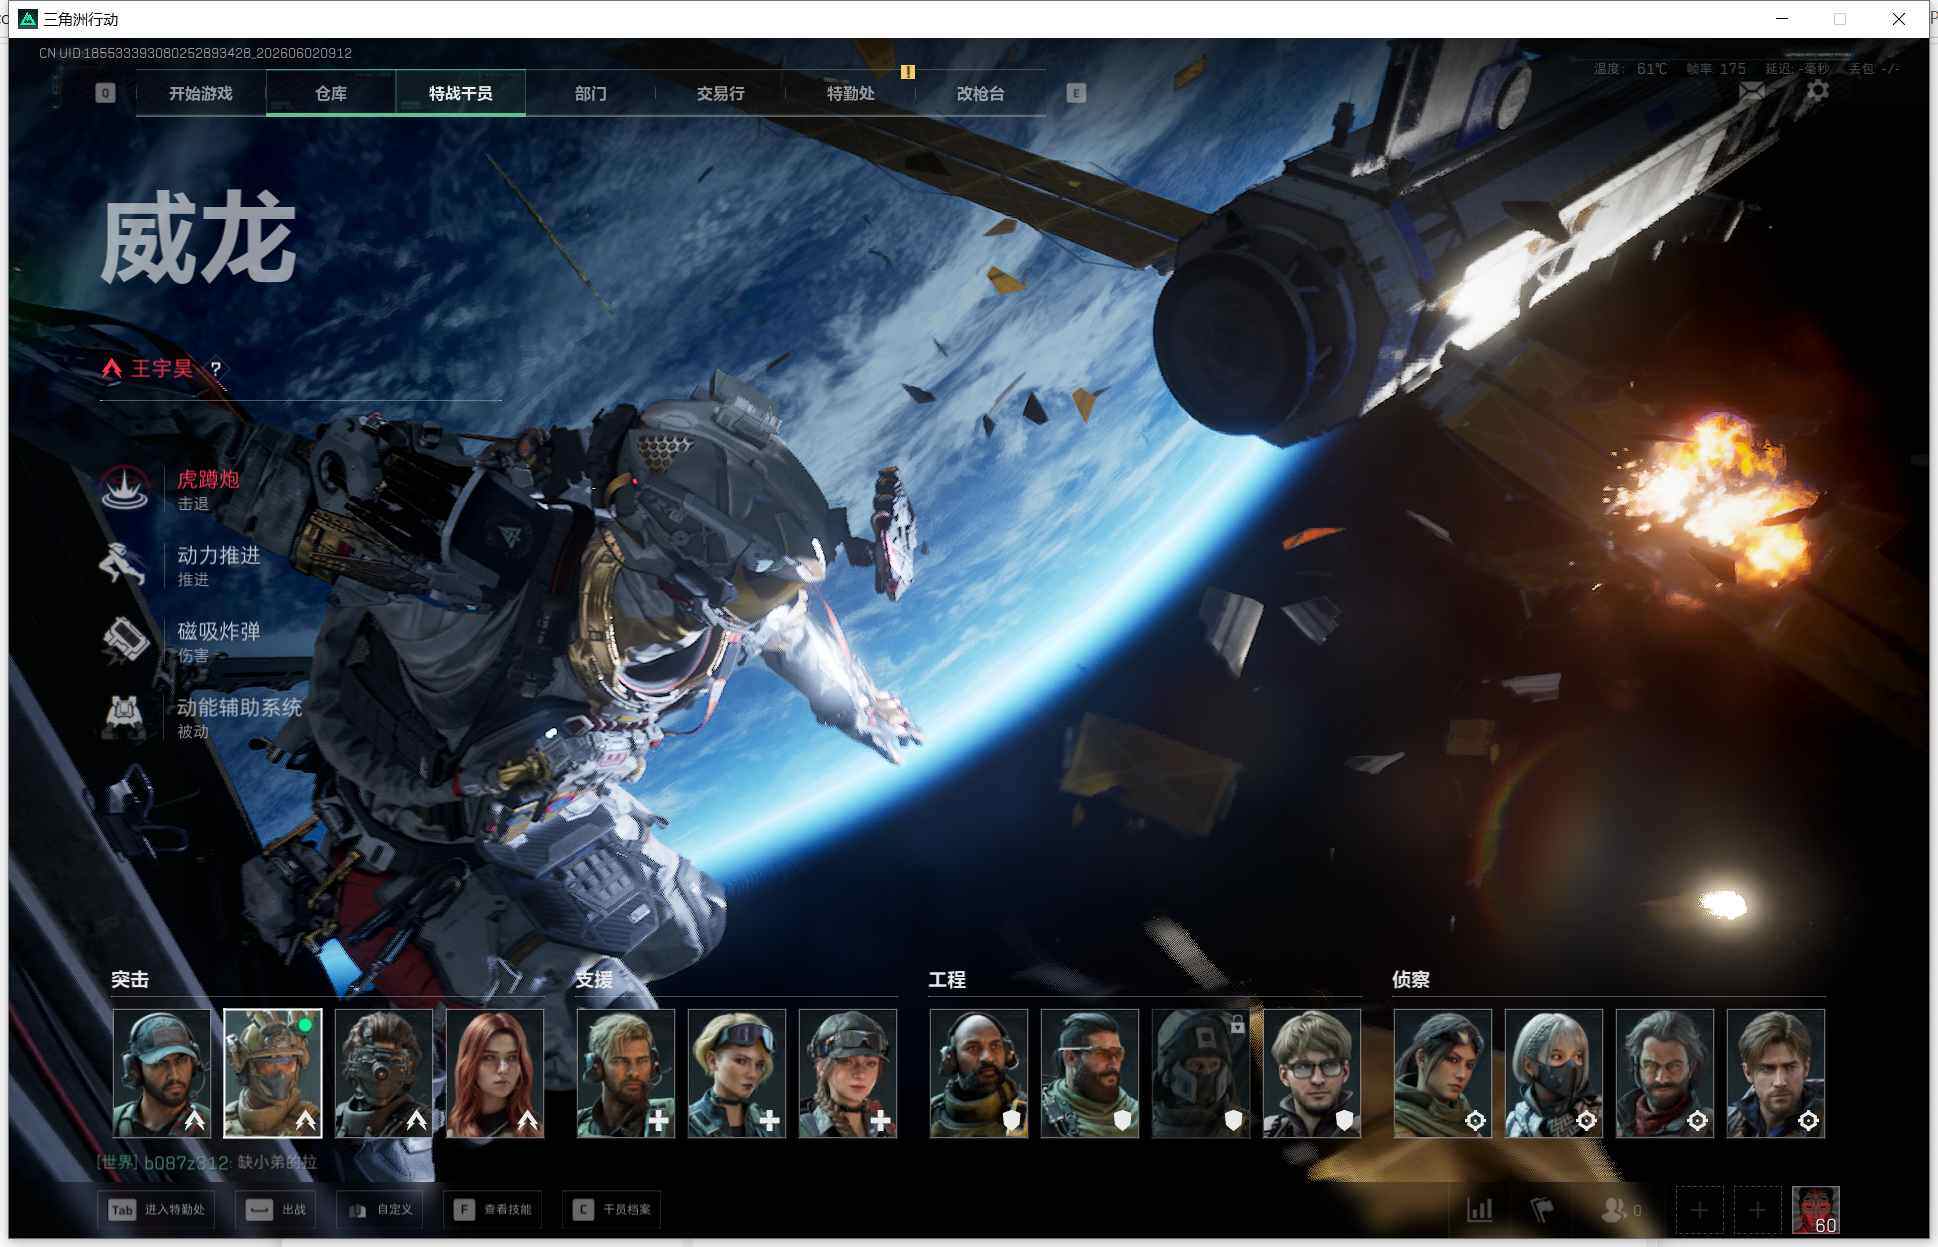Select the brown-haired man, last in 侦察
The height and width of the screenshot is (1247, 1938).
tap(1776, 1073)
